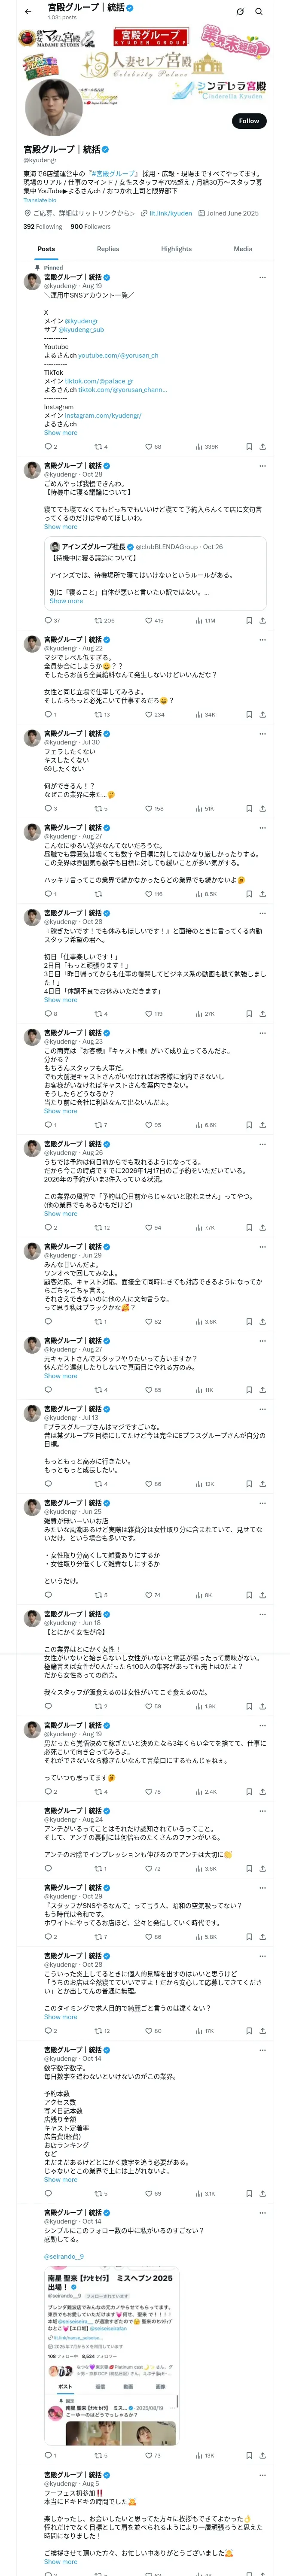Click the "900 Followers" count

(90, 227)
